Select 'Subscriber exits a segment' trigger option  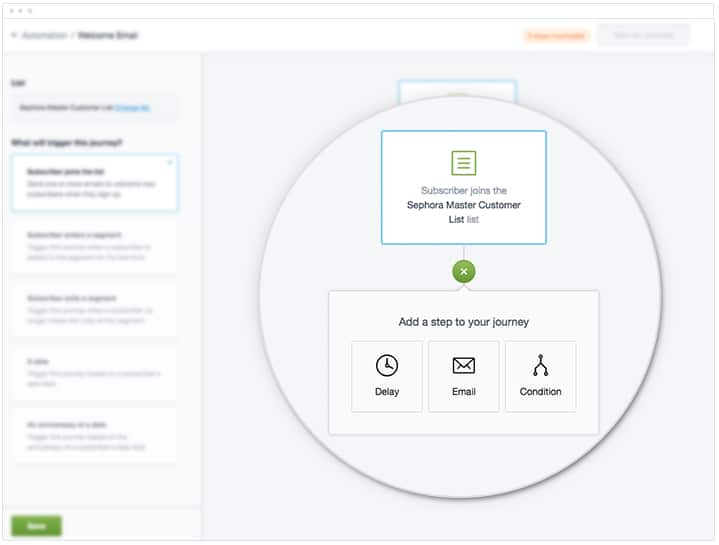pyautogui.click(x=94, y=309)
